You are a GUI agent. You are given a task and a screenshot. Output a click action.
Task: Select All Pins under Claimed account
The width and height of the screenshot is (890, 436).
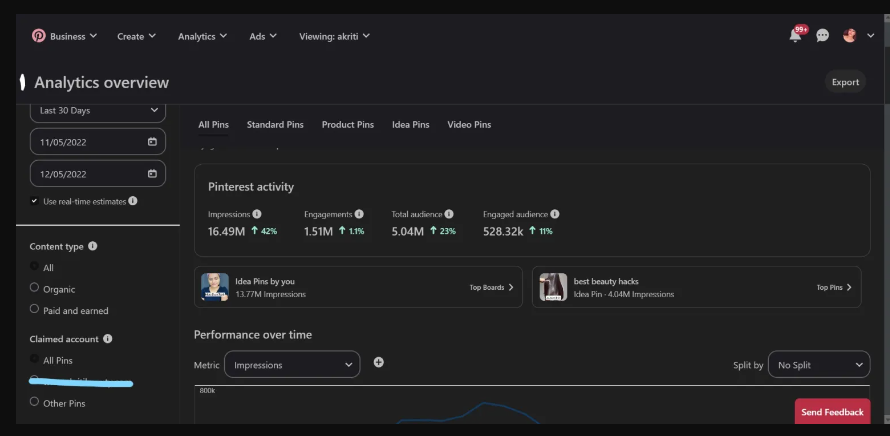tap(35, 359)
